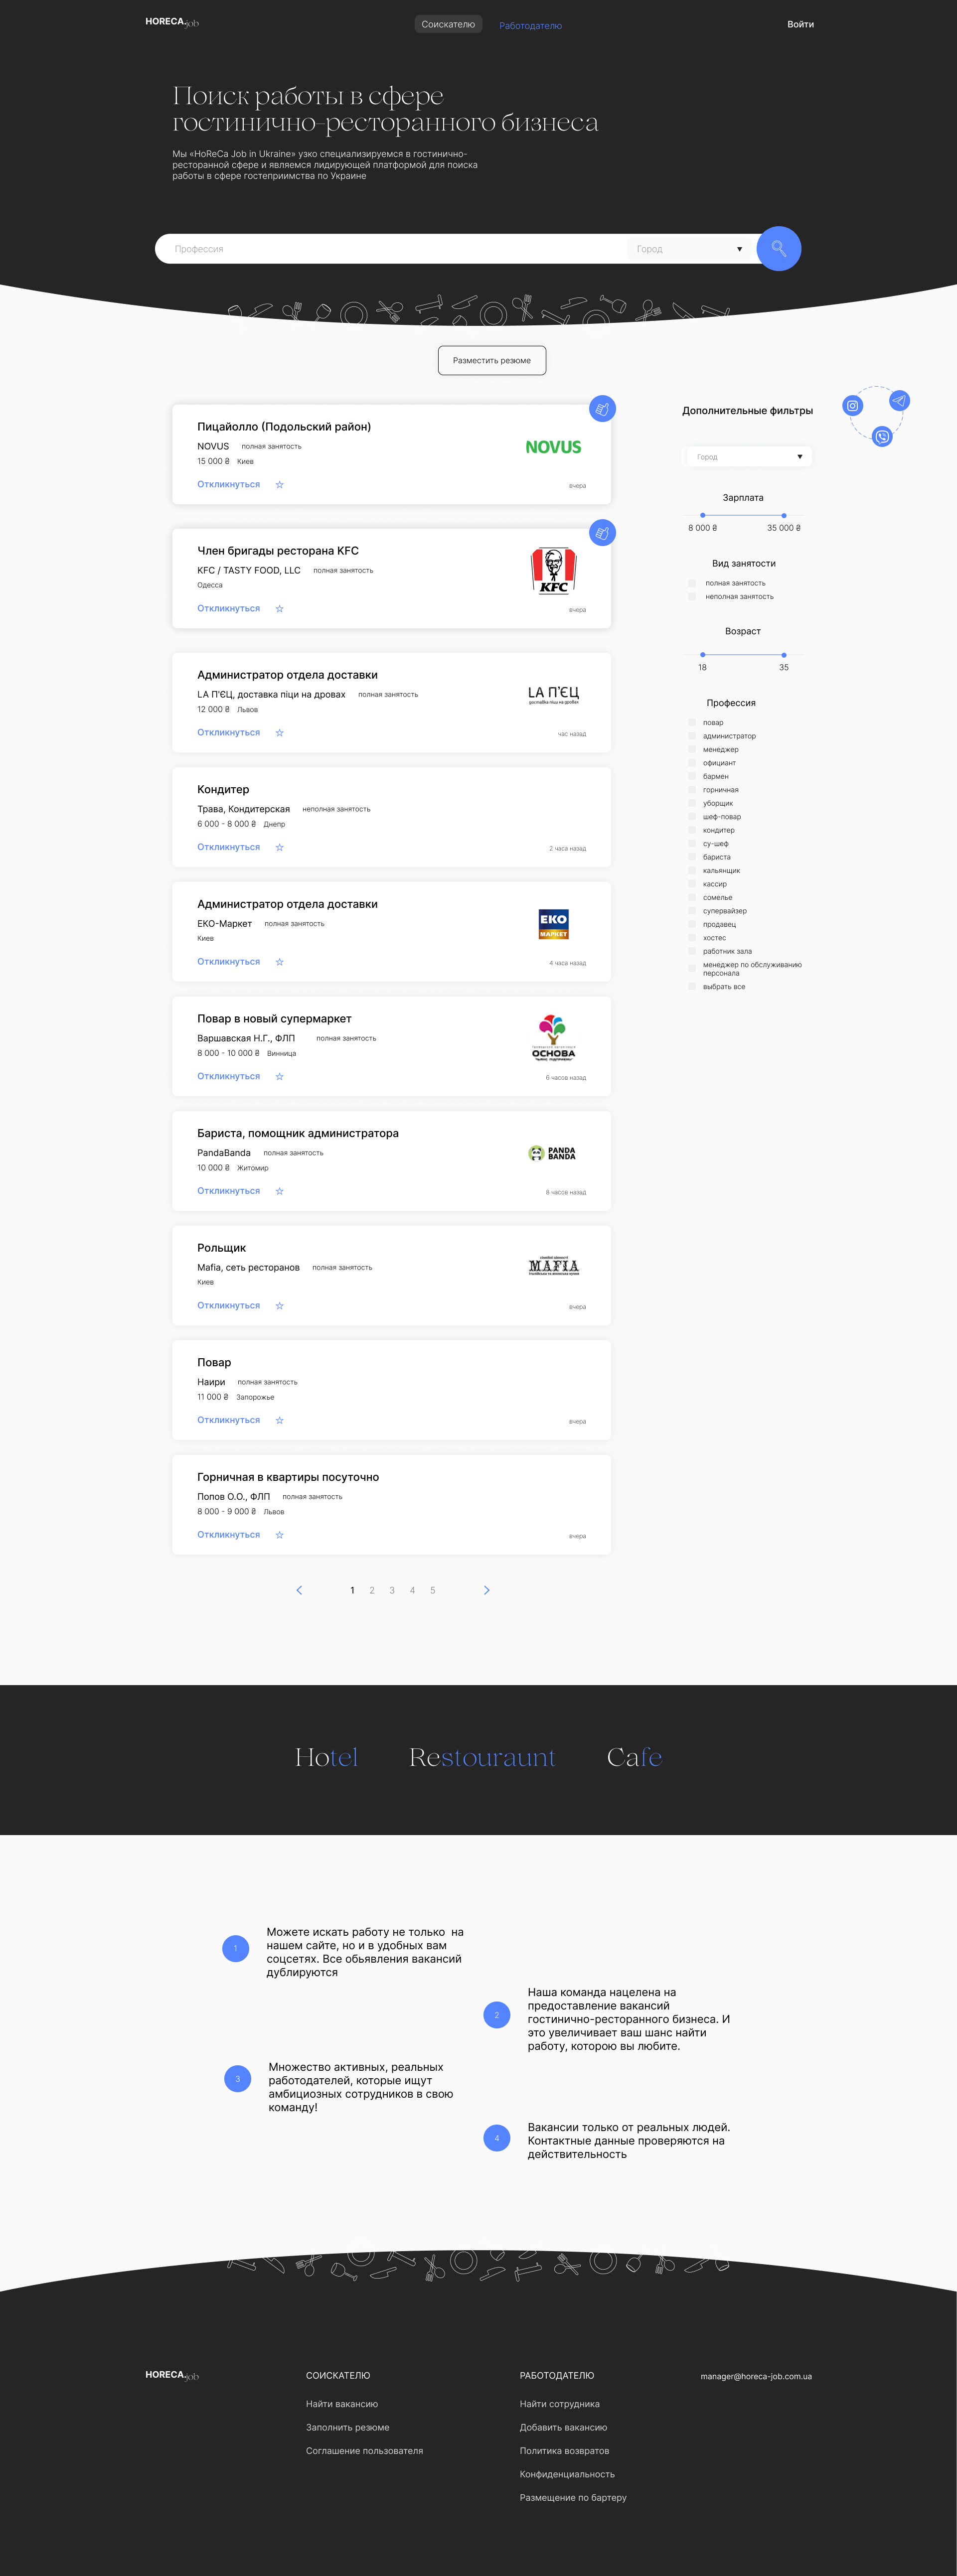
Task: Click the NOVUS company logo
Action: click(553, 447)
